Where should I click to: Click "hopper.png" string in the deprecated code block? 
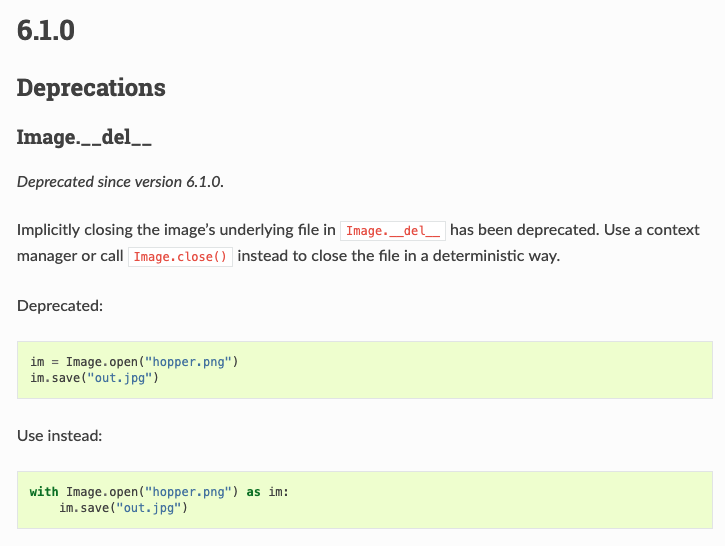pos(188,362)
